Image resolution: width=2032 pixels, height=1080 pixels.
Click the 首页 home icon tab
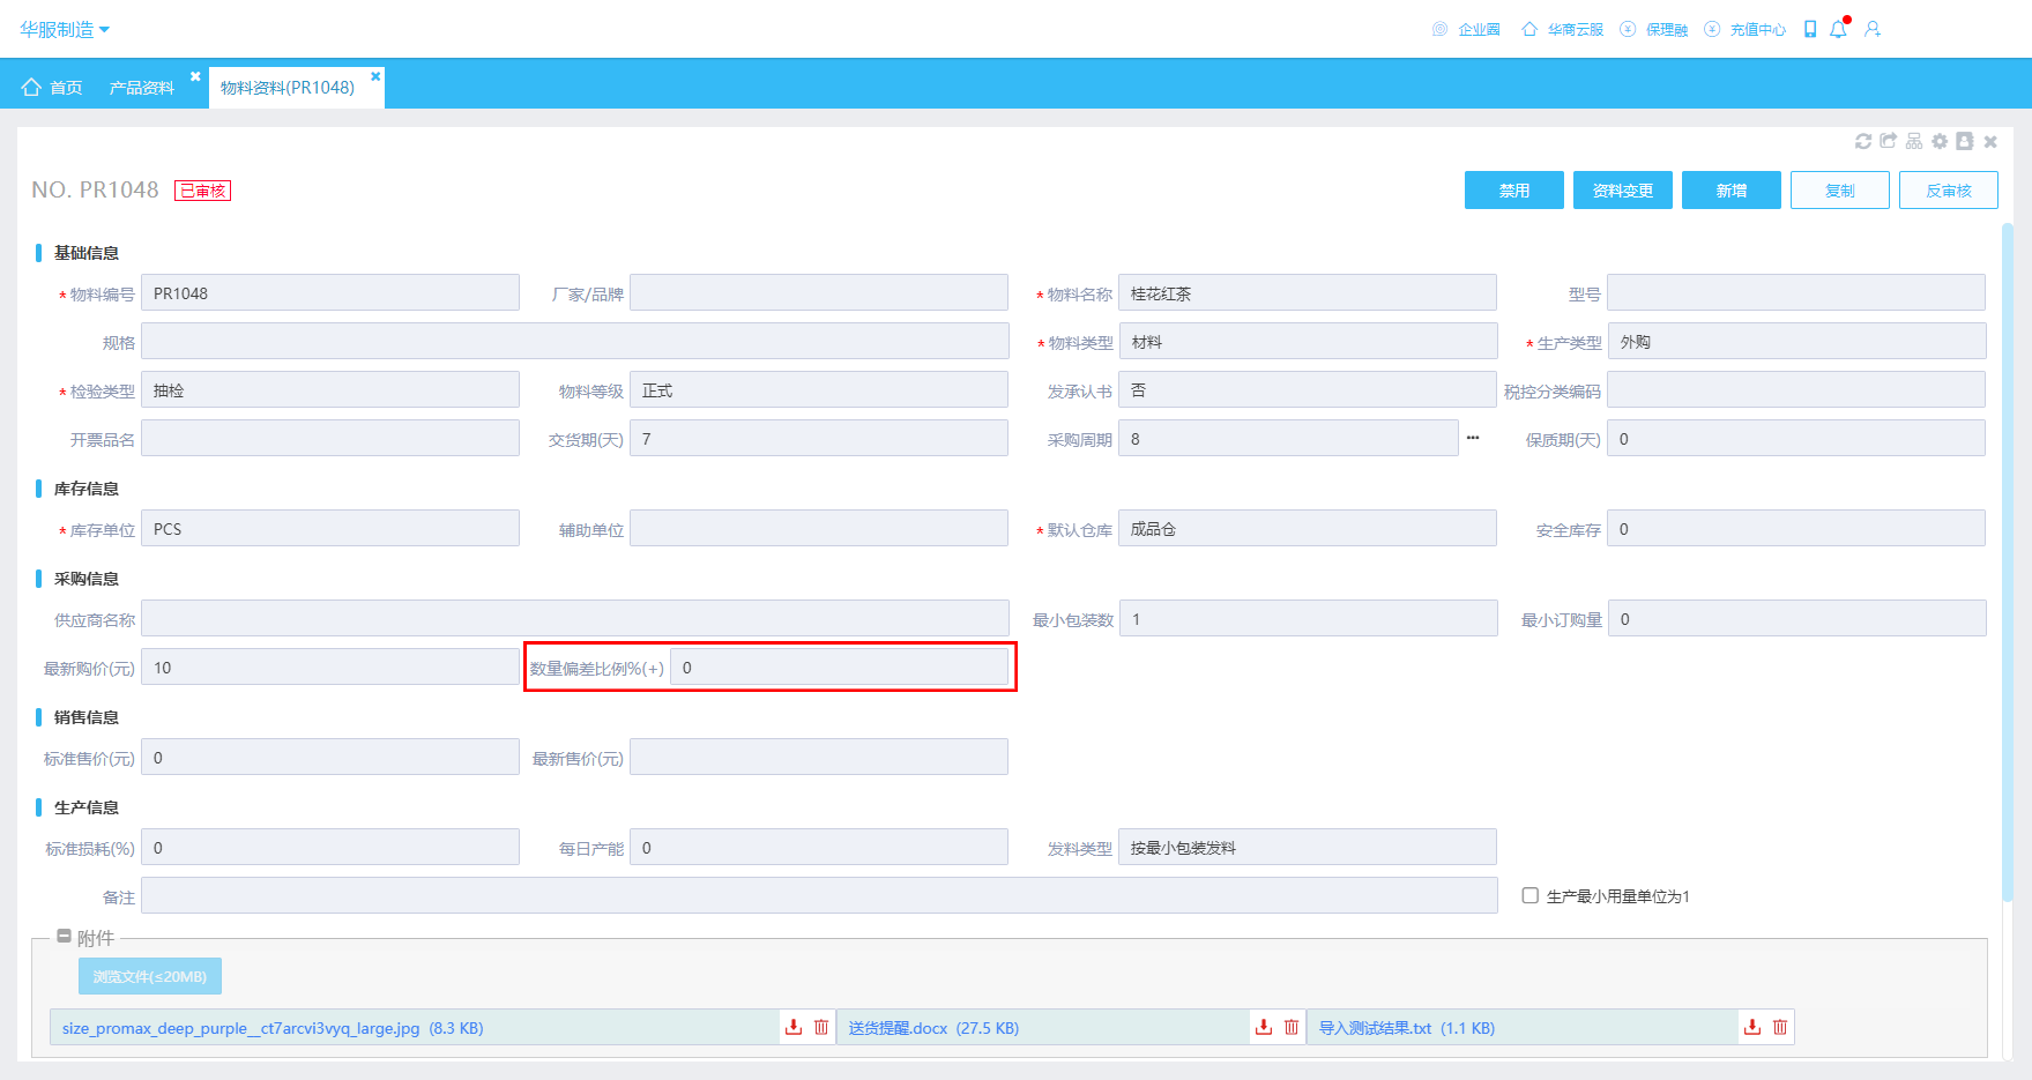click(x=52, y=87)
